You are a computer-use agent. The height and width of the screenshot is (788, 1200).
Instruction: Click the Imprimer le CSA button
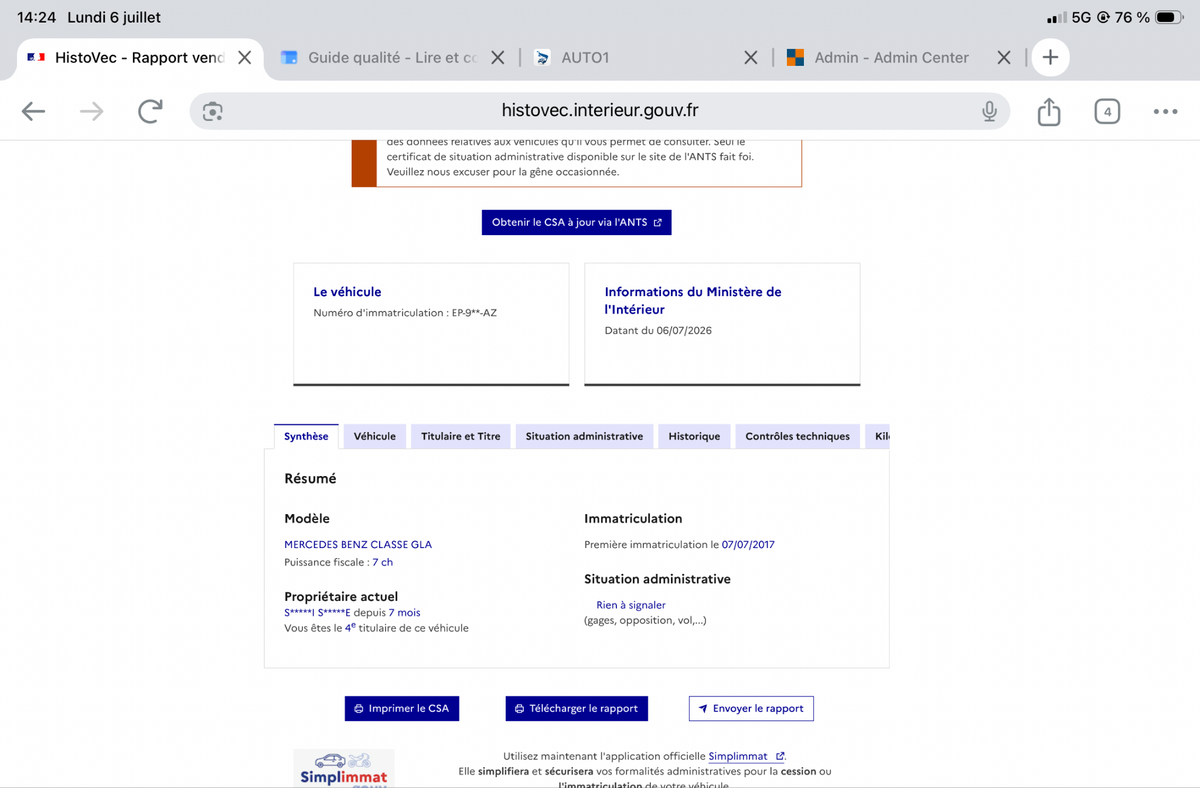(x=402, y=708)
